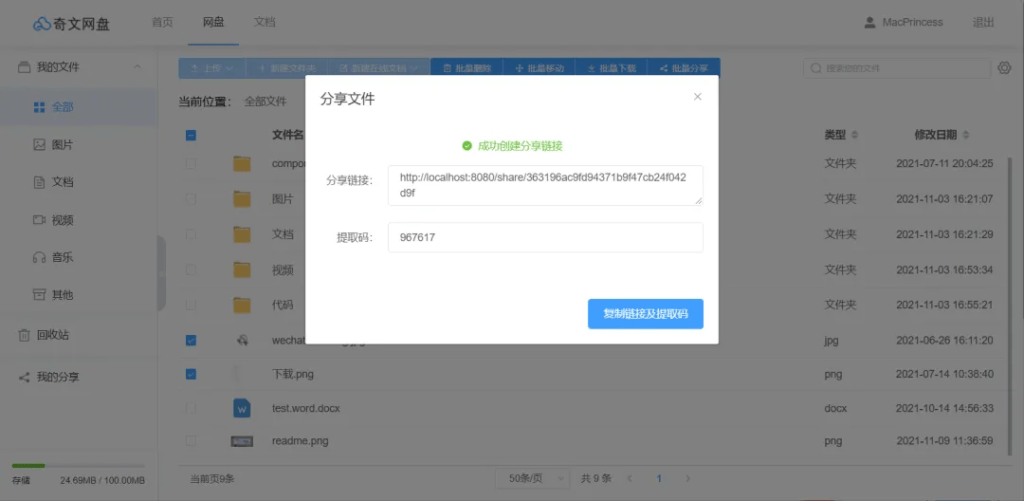Sort by 修改日期 column arrows

pos(965,135)
